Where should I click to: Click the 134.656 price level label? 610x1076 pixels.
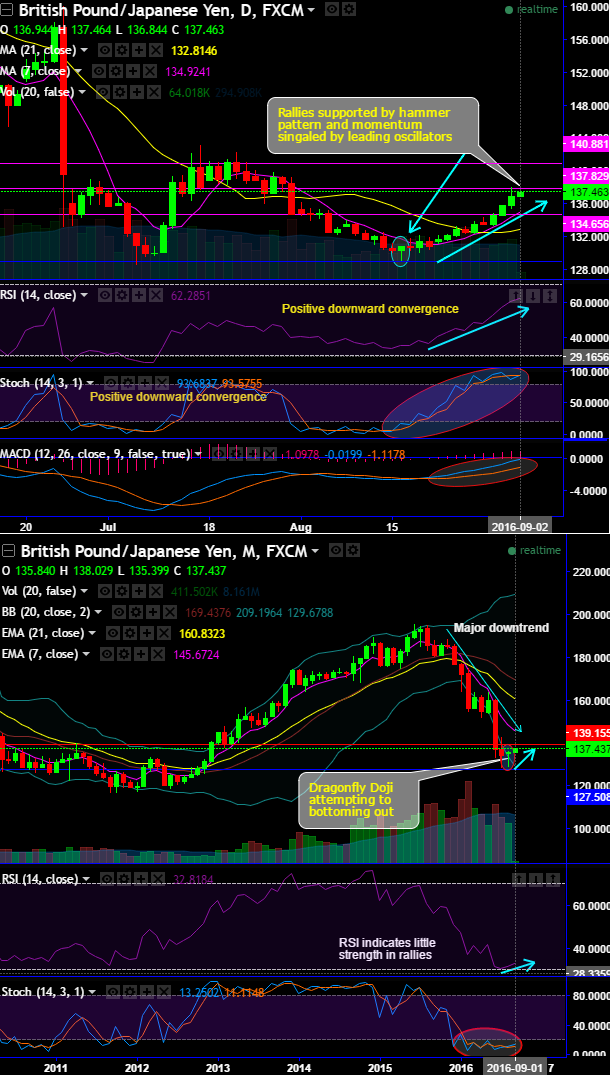(585, 224)
